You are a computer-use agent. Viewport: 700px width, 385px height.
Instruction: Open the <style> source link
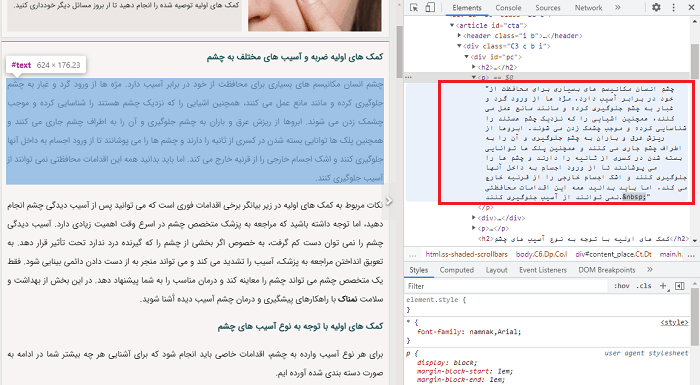[674, 322]
